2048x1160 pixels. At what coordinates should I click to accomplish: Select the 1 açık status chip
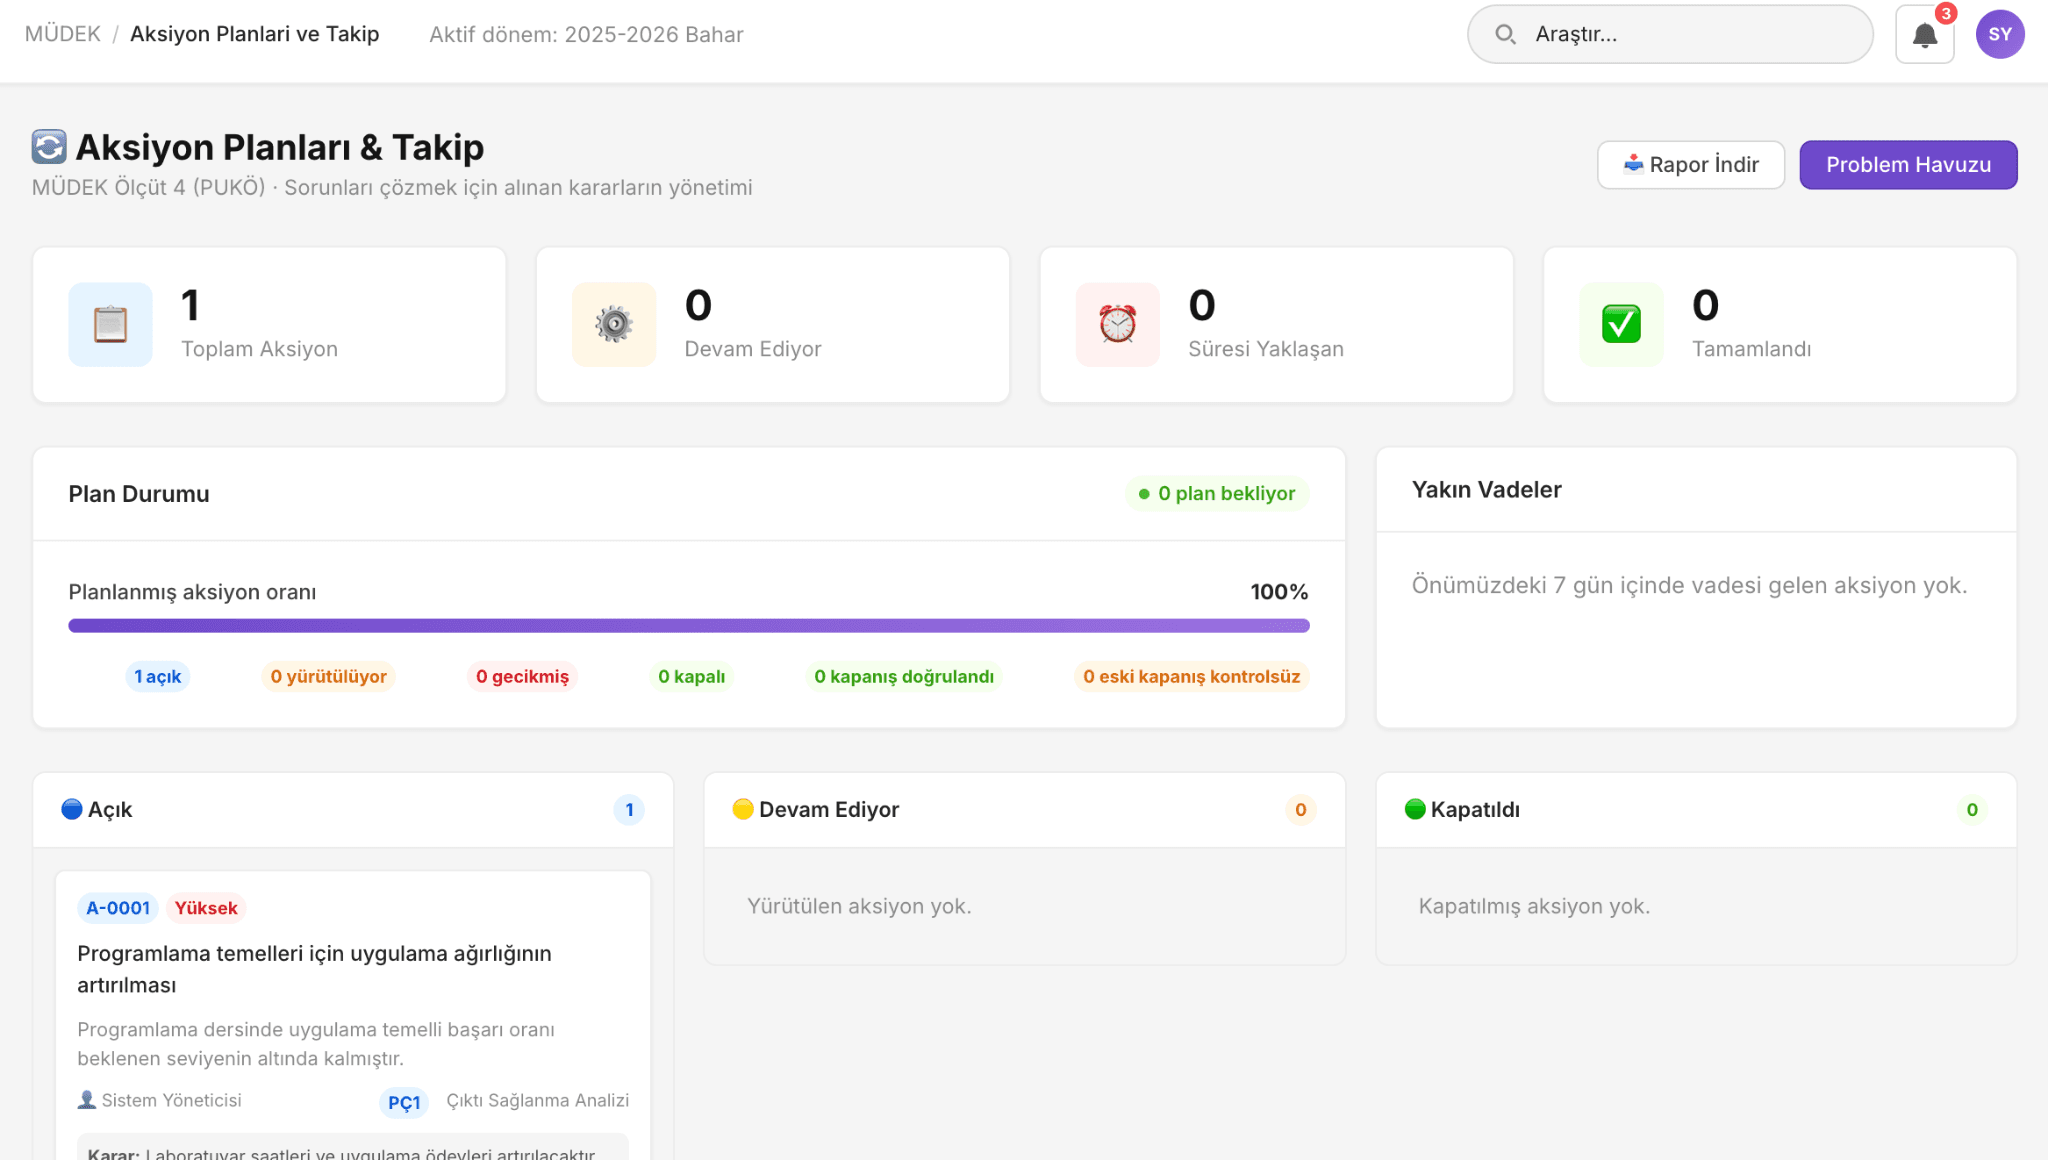(158, 677)
